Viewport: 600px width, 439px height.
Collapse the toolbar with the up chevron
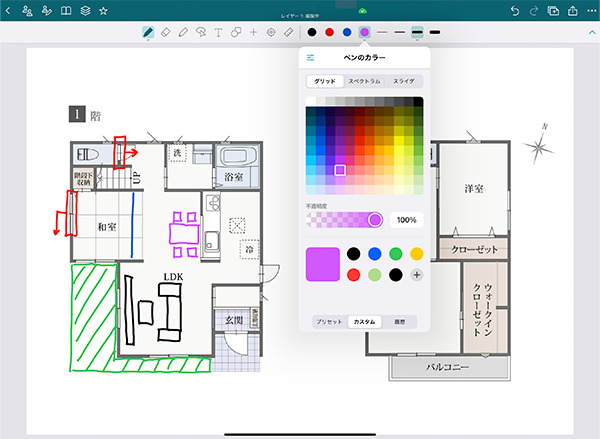tap(592, 33)
